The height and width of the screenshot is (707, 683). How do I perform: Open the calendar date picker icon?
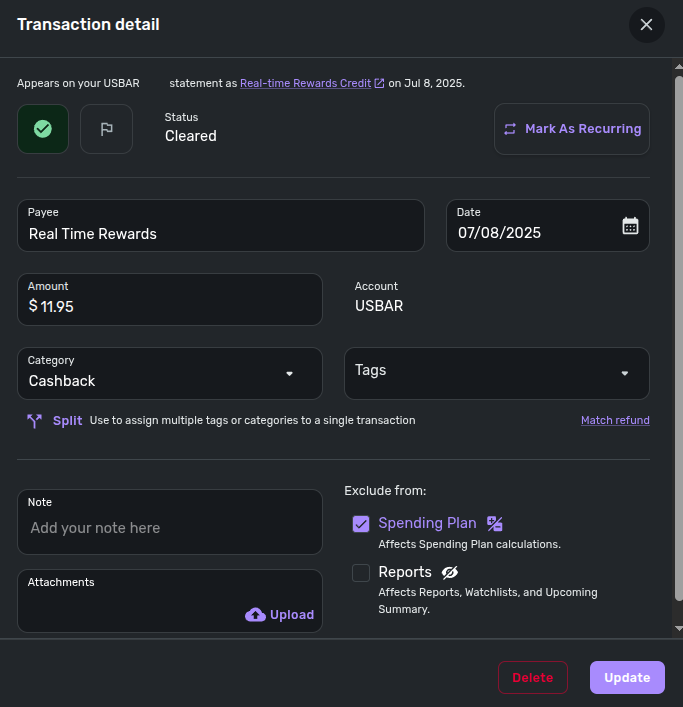[630, 226]
